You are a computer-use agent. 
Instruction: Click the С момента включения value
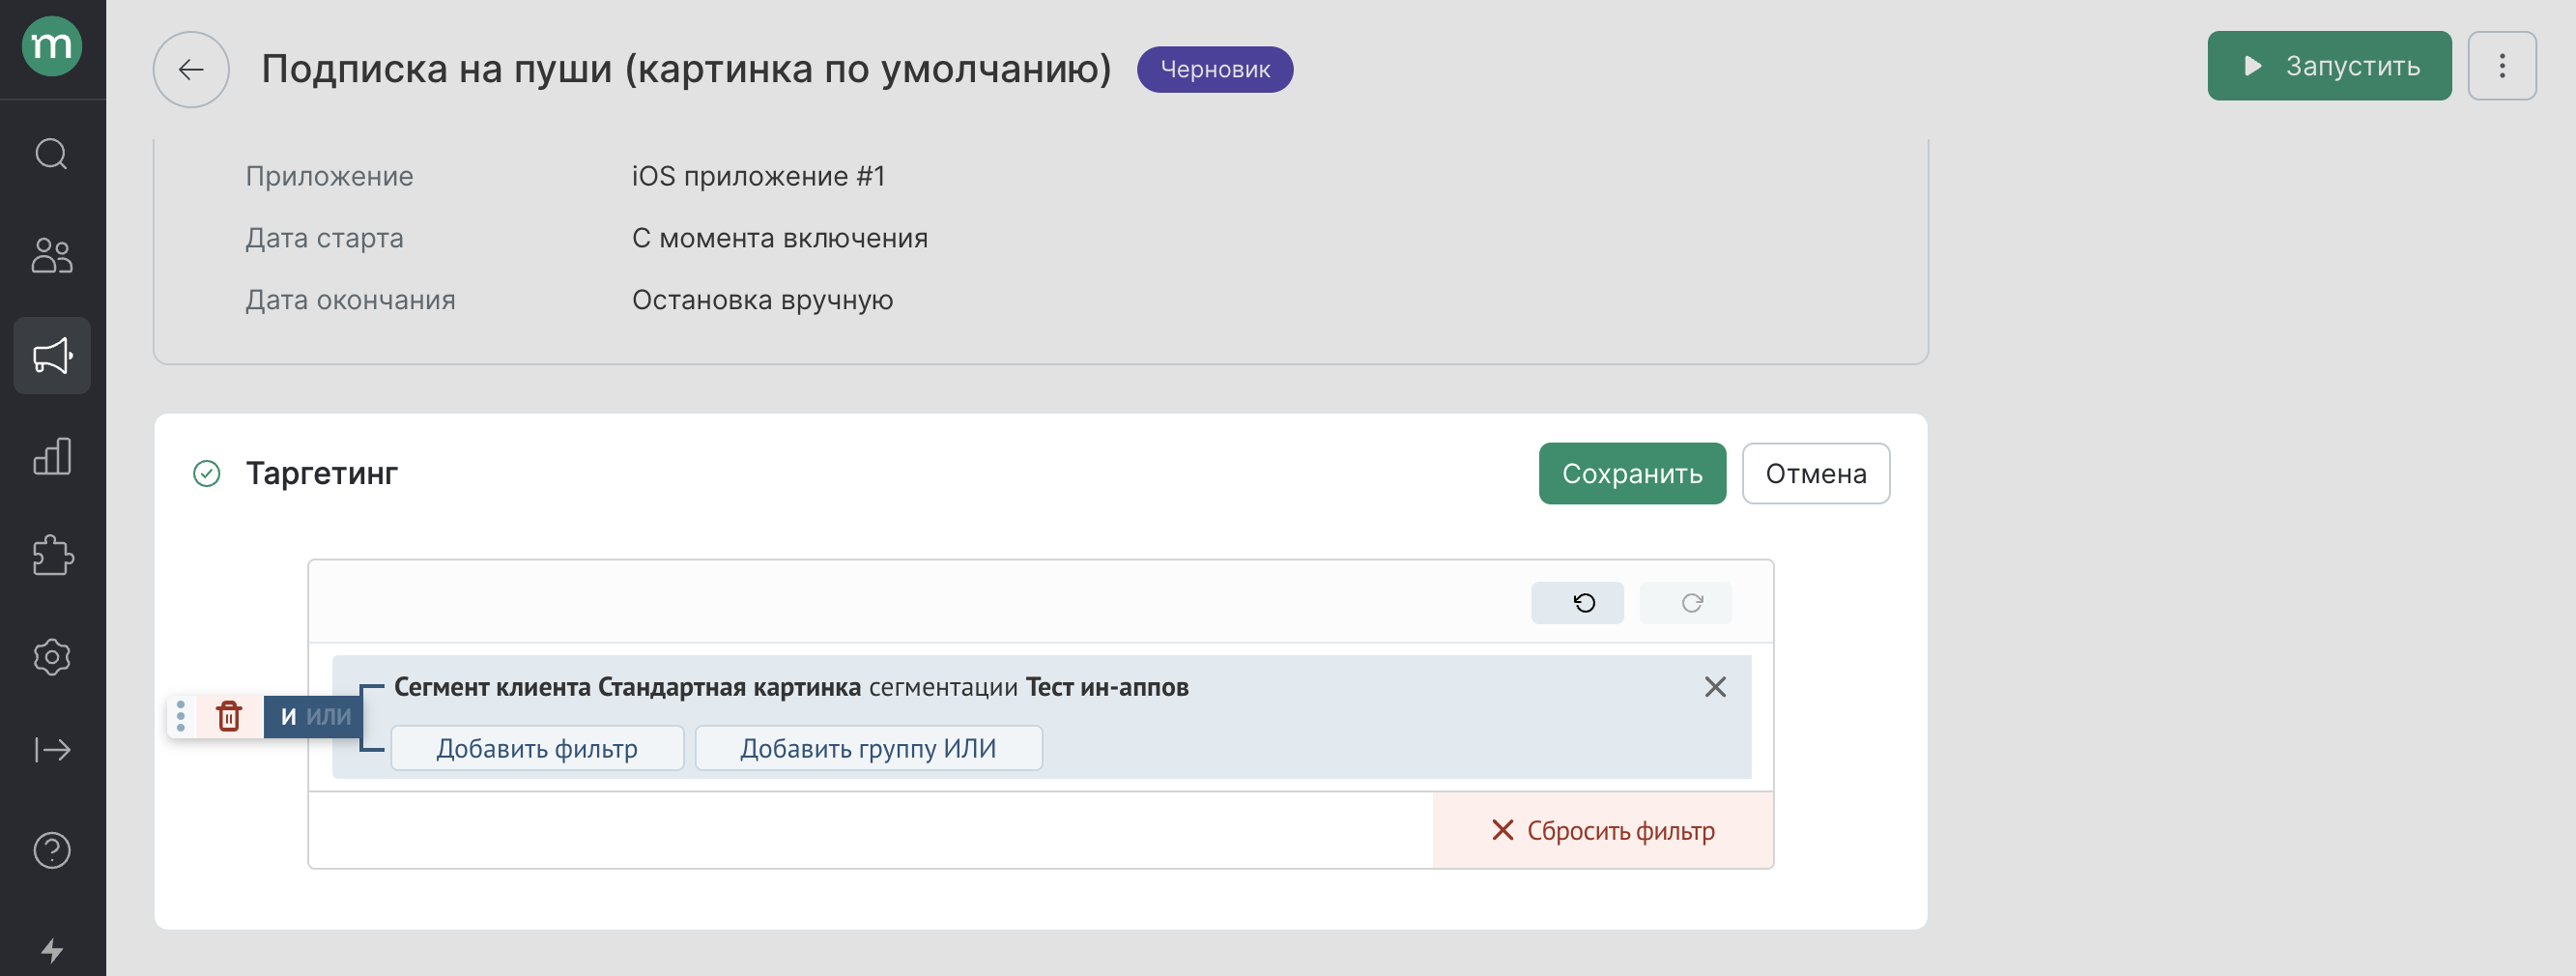780,238
